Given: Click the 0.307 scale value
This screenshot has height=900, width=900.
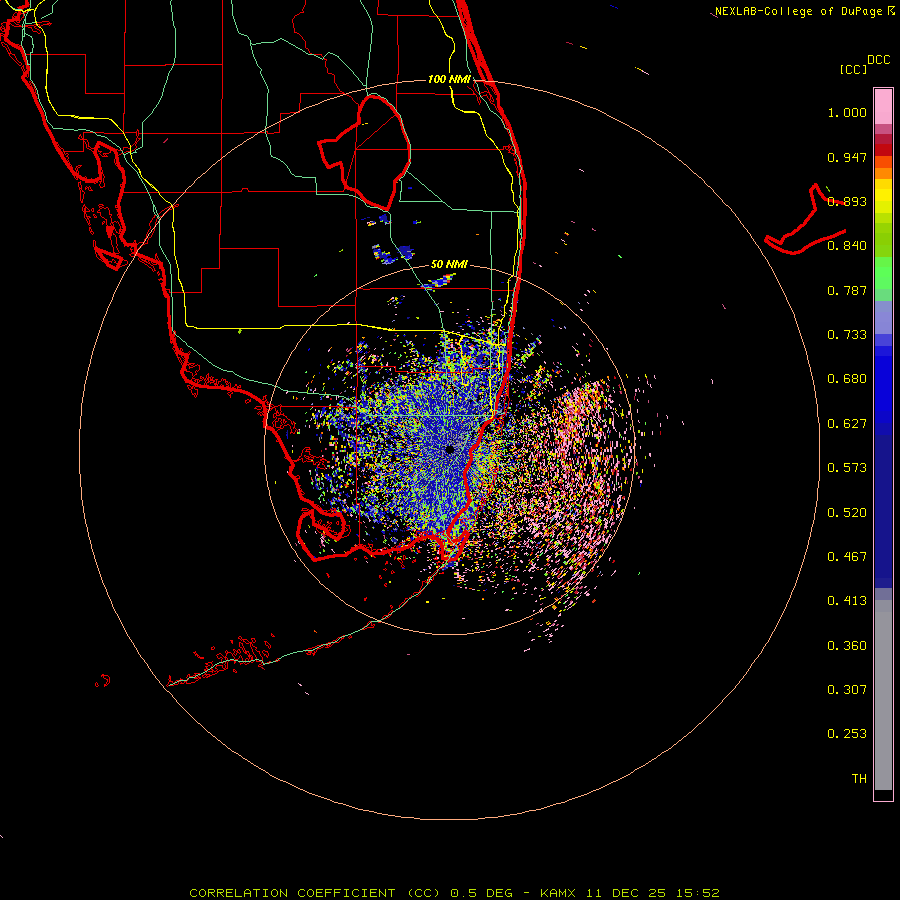Looking at the screenshot, I should (847, 690).
